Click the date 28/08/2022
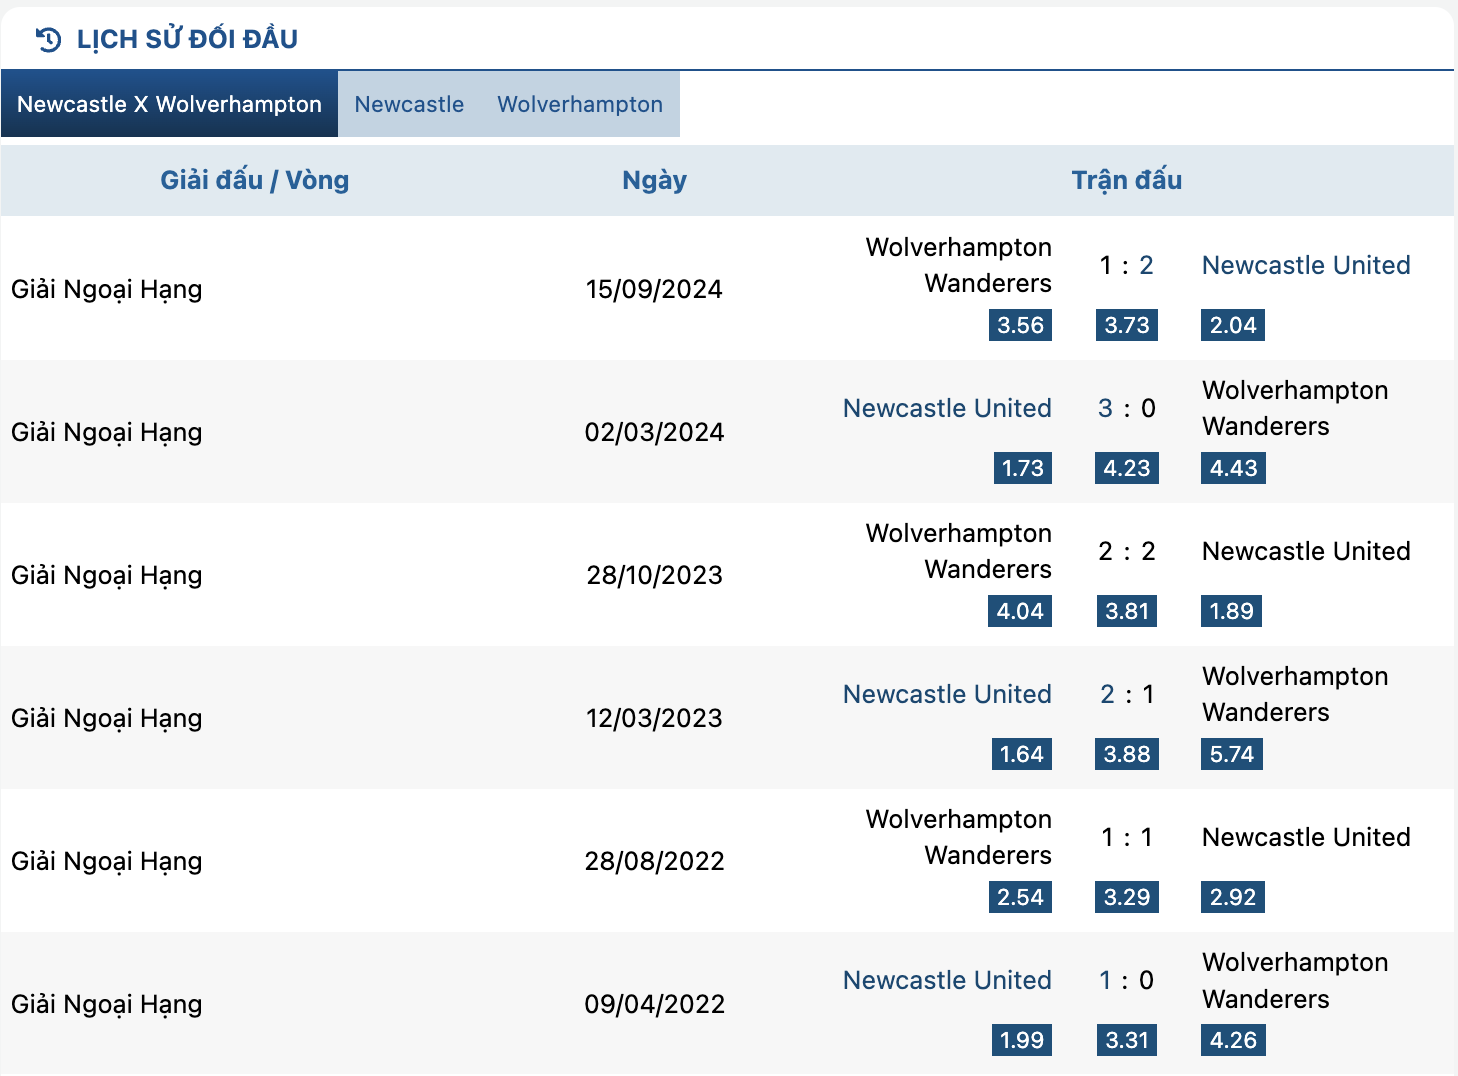Viewport: 1458px width, 1076px height. coord(654,861)
